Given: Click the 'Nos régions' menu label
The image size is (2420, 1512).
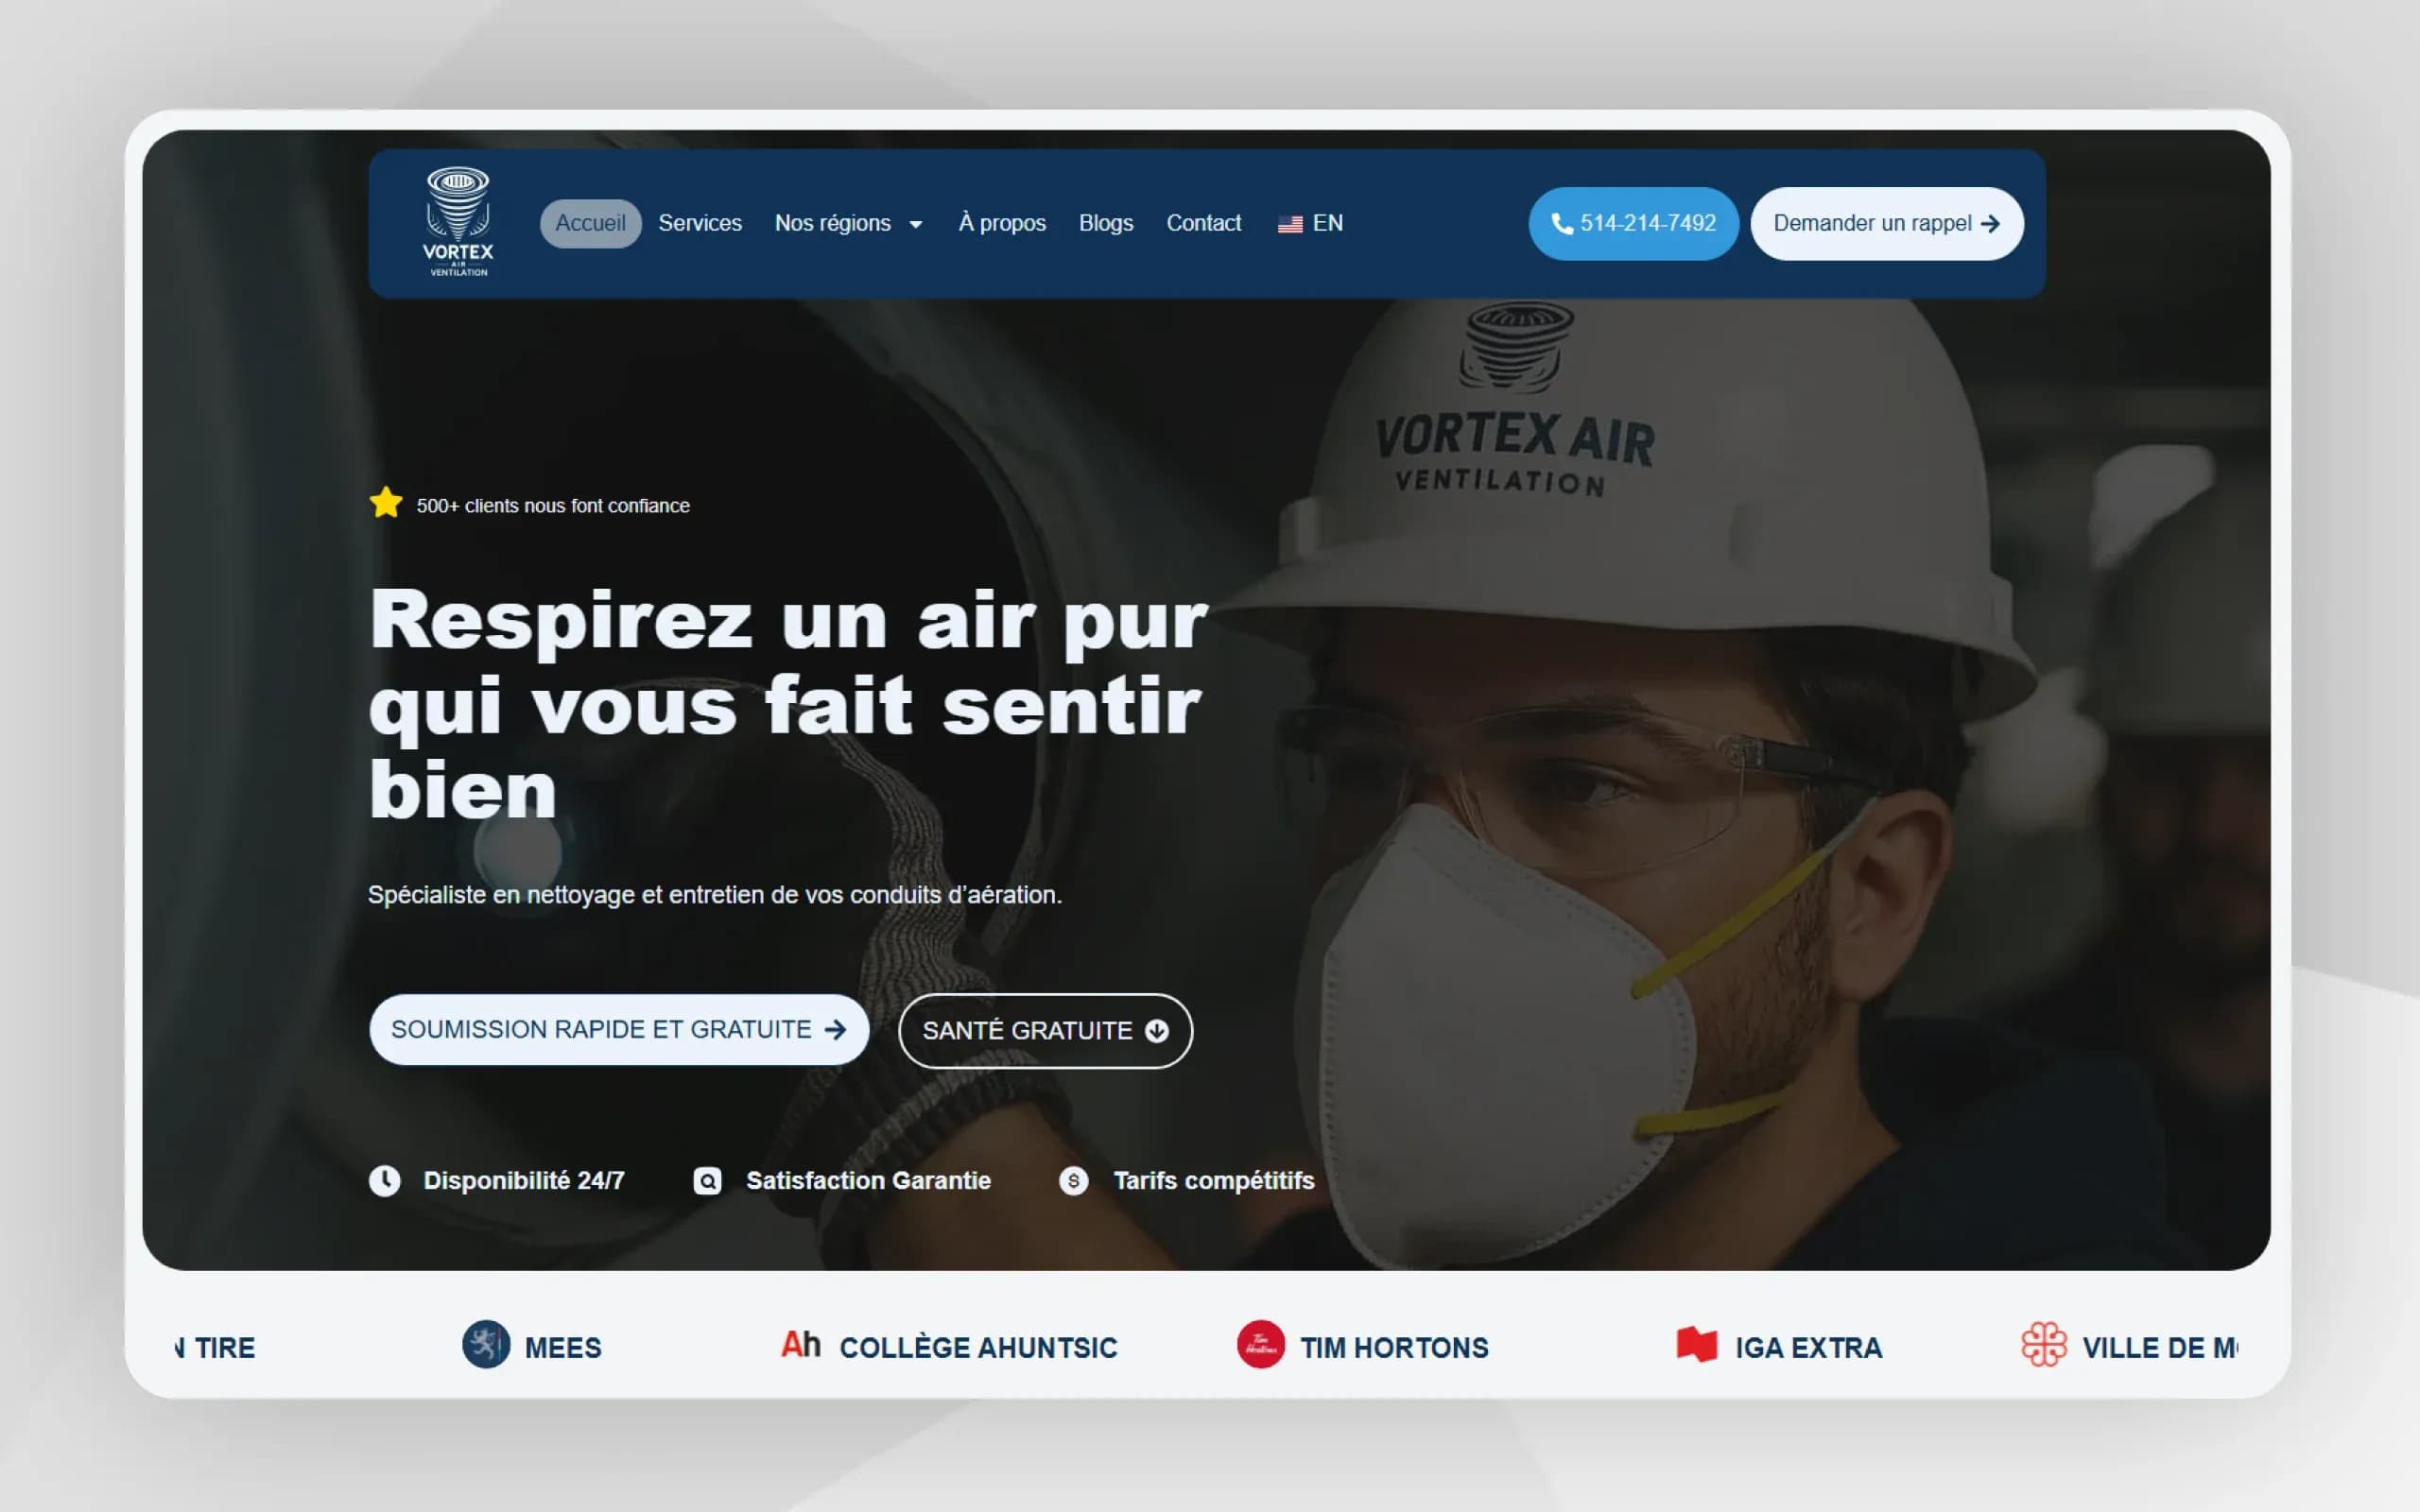Looking at the screenshot, I should 832,223.
